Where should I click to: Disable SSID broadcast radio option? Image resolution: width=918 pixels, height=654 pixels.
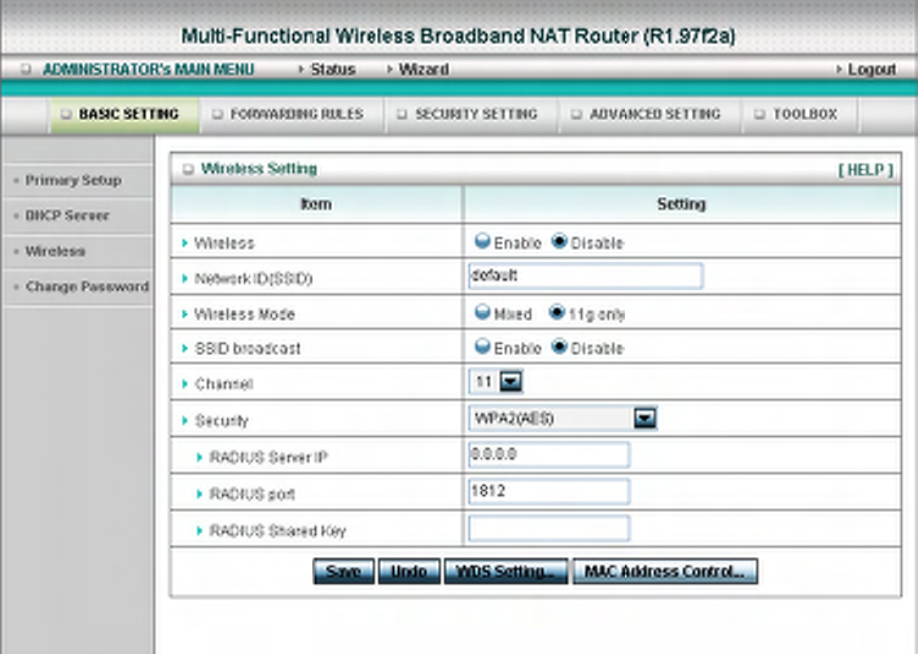coord(559,347)
